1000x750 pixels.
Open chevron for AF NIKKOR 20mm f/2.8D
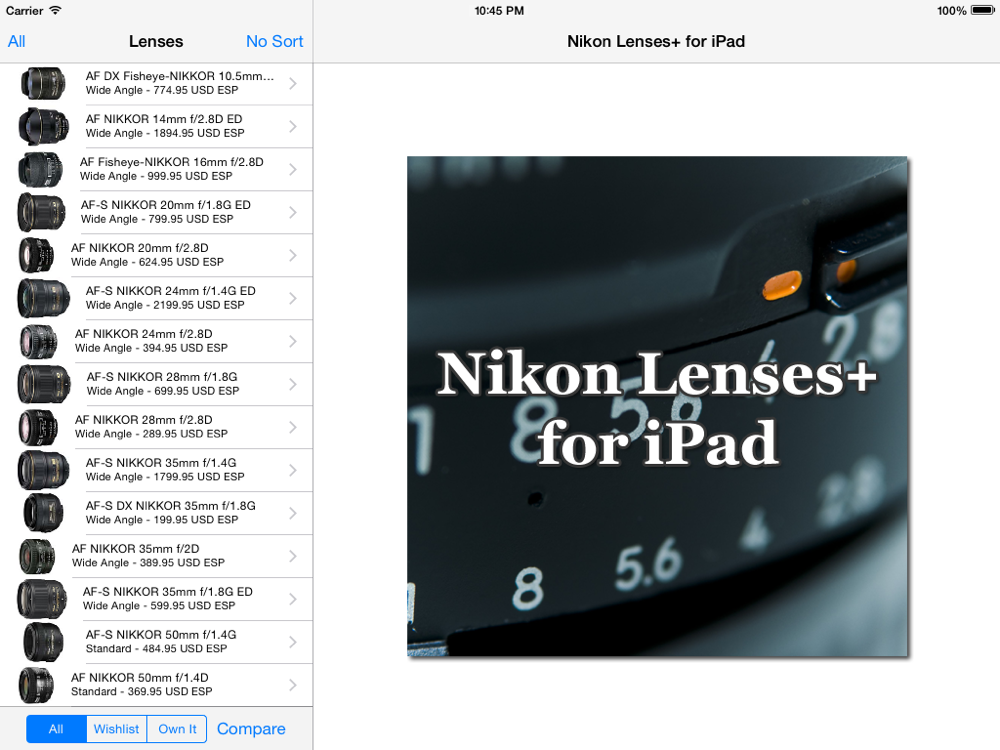point(293,255)
